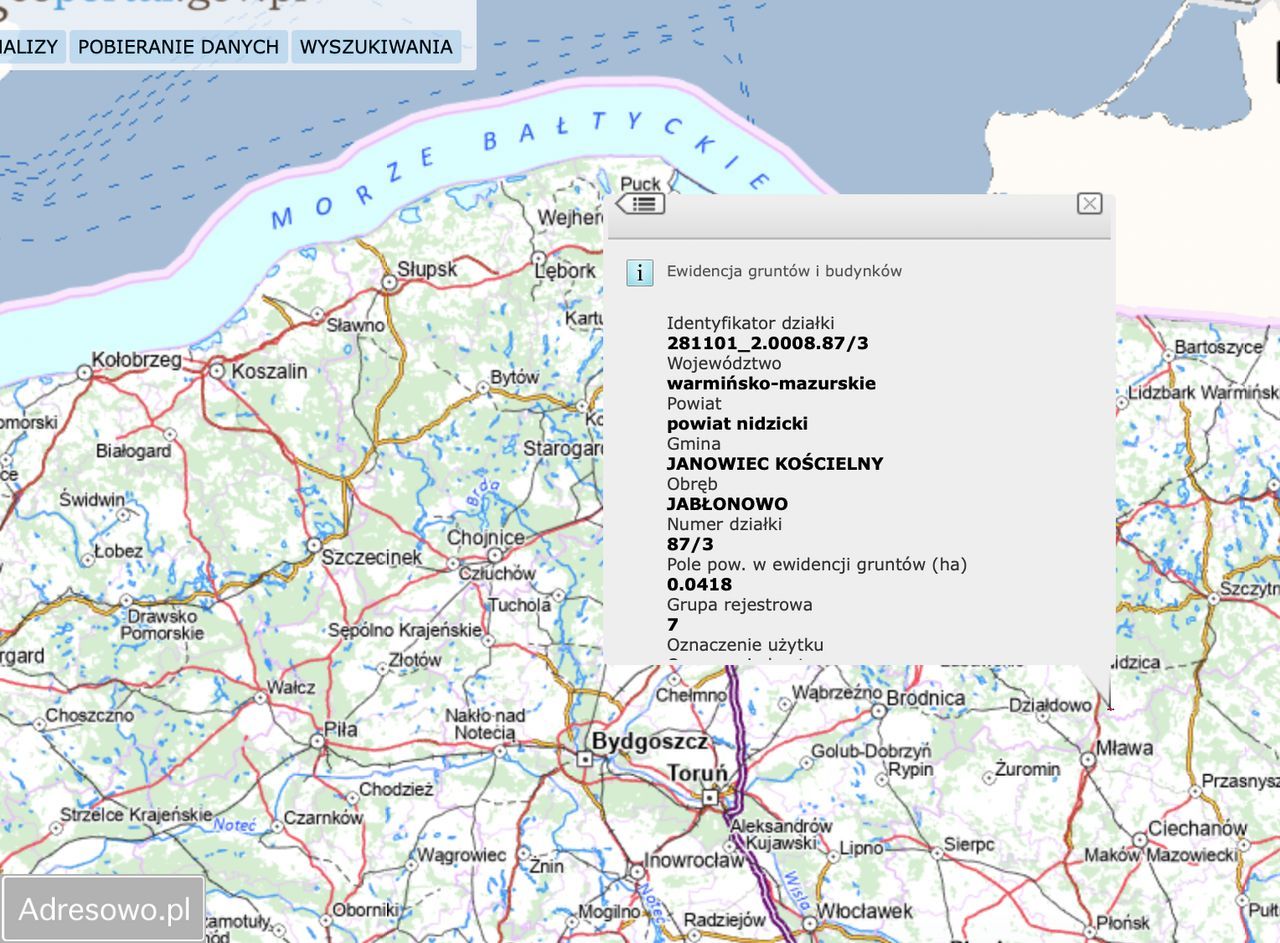Click the Kołobrzeg city marker circle

point(85,372)
